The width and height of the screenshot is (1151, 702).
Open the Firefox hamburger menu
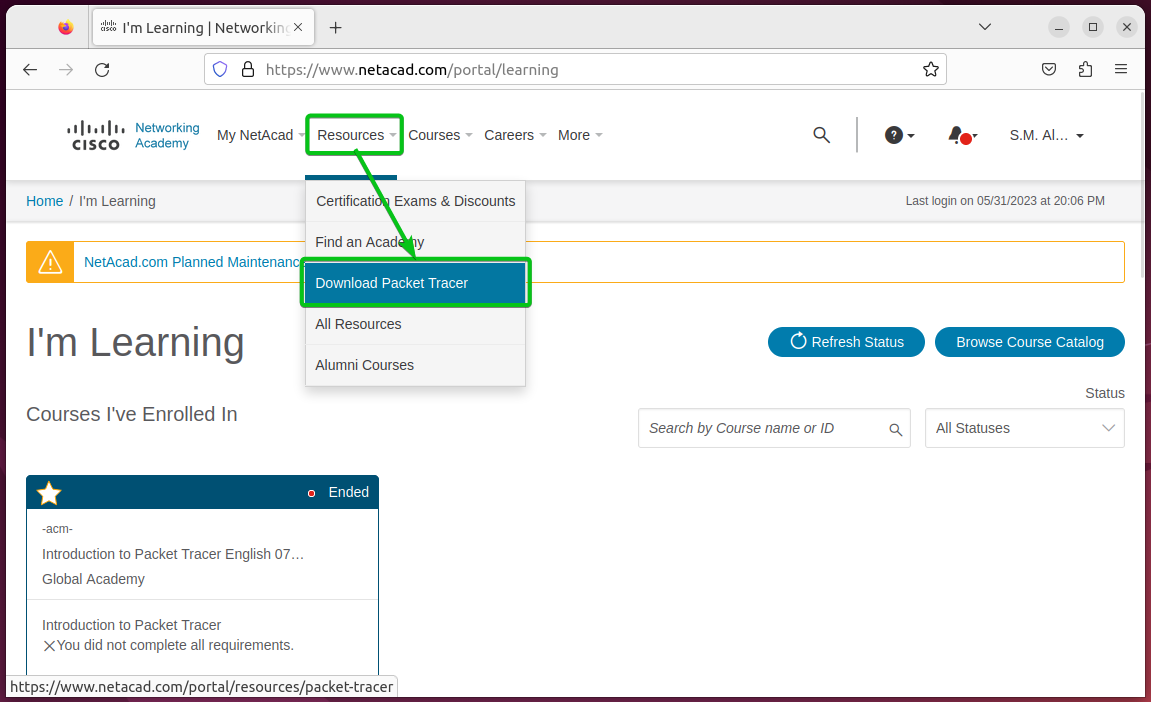pyautogui.click(x=1121, y=69)
